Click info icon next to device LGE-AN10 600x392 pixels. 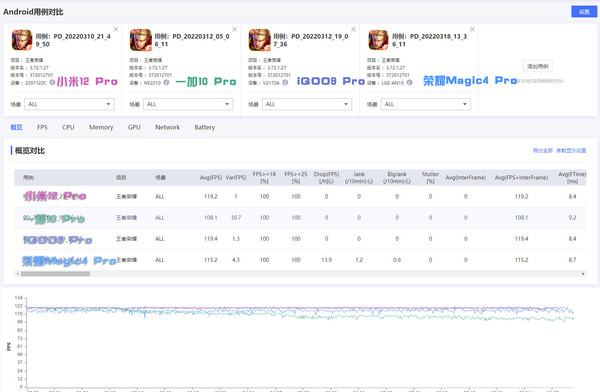pyautogui.click(x=409, y=82)
